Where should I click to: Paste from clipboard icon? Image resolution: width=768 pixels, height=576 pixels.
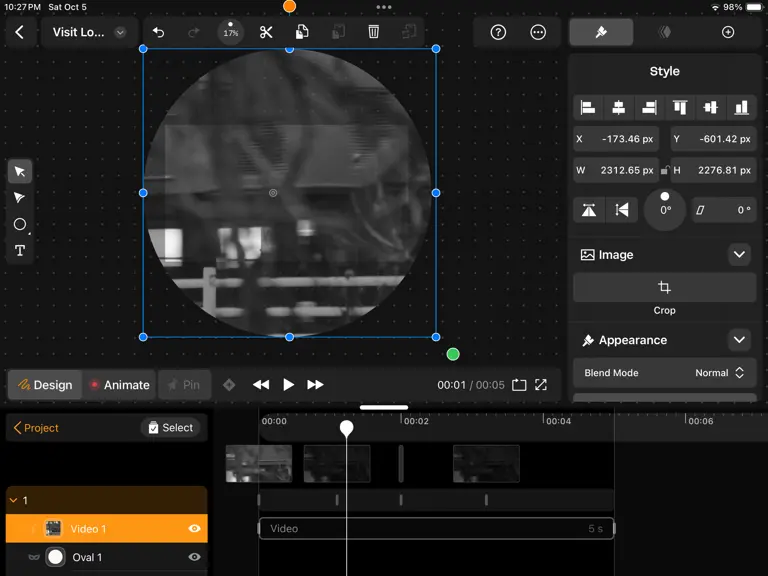(x=338, y=32)
